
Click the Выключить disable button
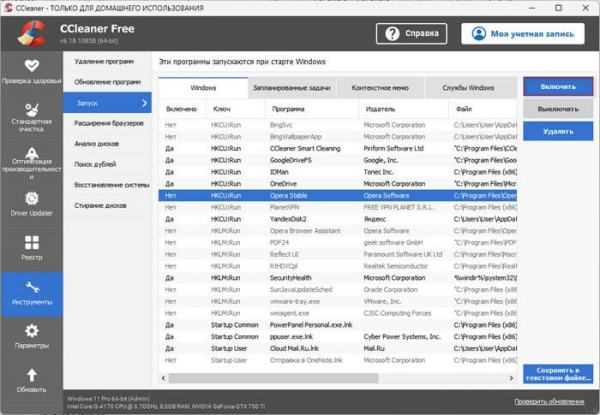tap(558, 109)
